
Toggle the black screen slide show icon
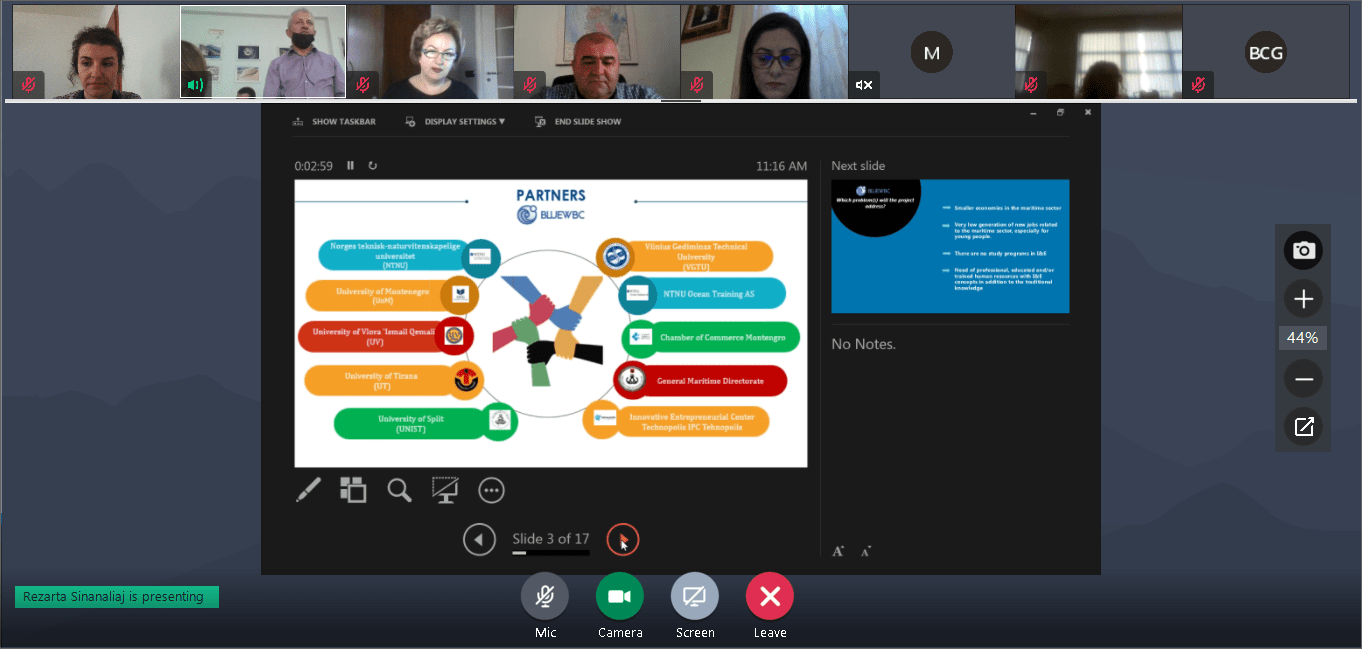[x=445, y=489]
